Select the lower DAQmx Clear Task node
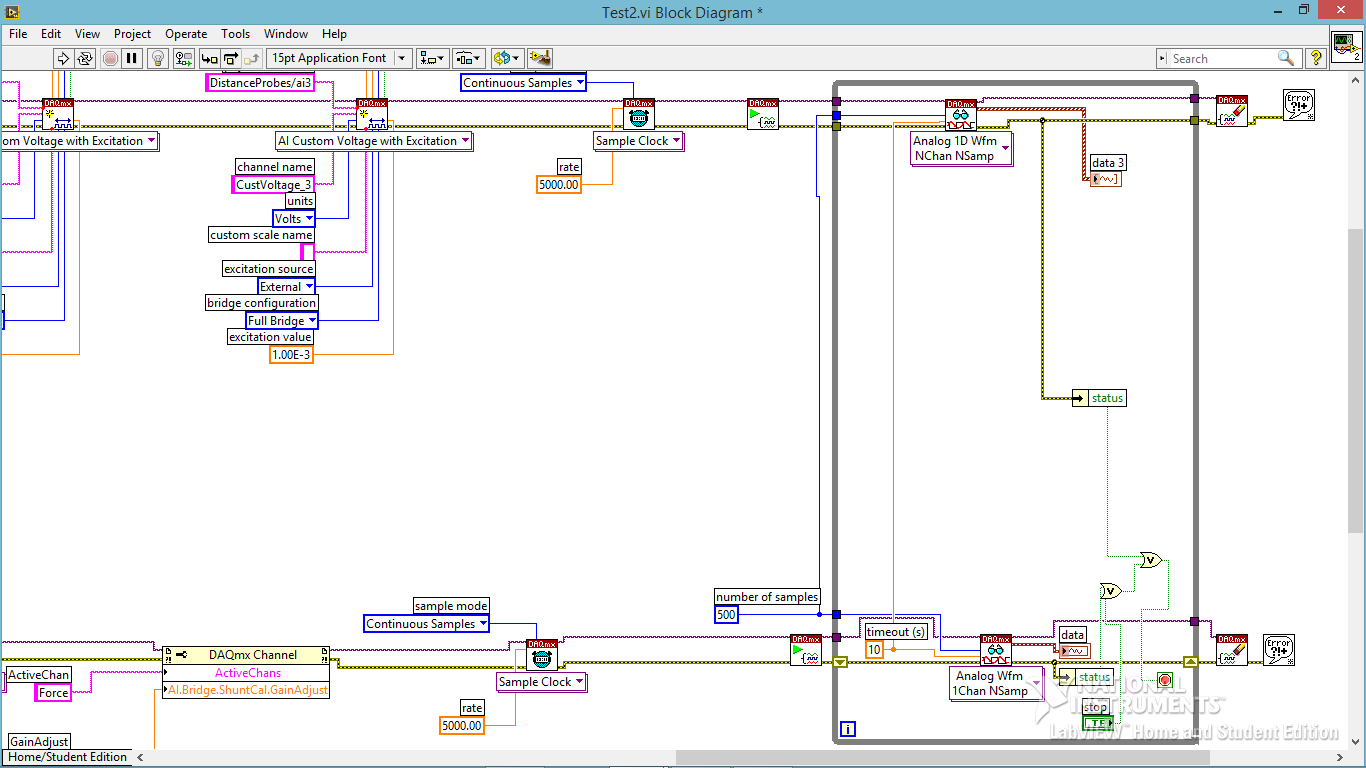Image resolution: width=1366 pixels, height=768 pixels. 1232,650
